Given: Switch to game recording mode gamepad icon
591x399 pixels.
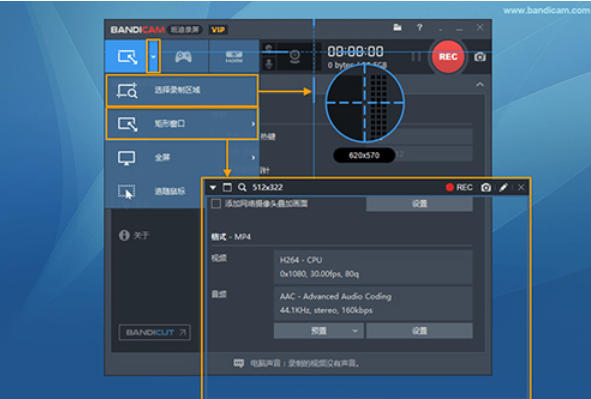Looking at the screenshot, I should click(x=184, y=57).
